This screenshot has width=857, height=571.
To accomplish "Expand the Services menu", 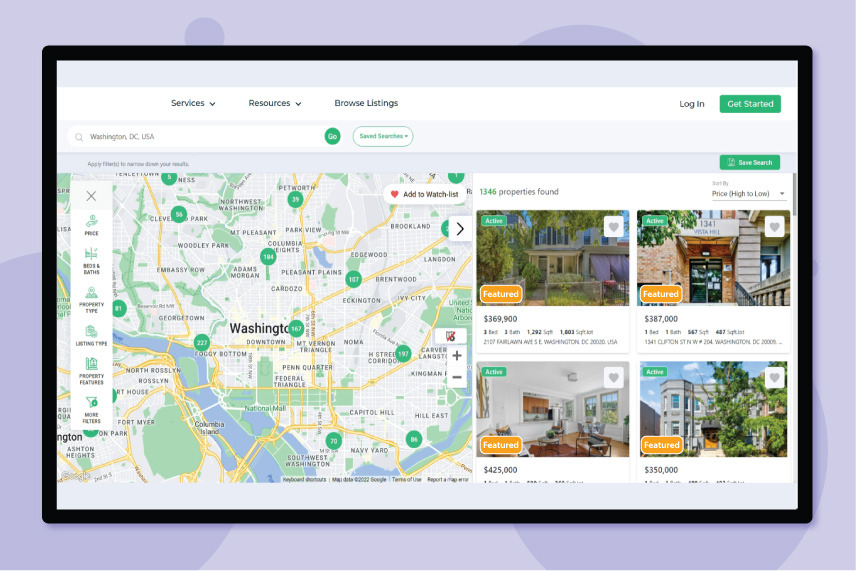I will click(x=193, y=103).
